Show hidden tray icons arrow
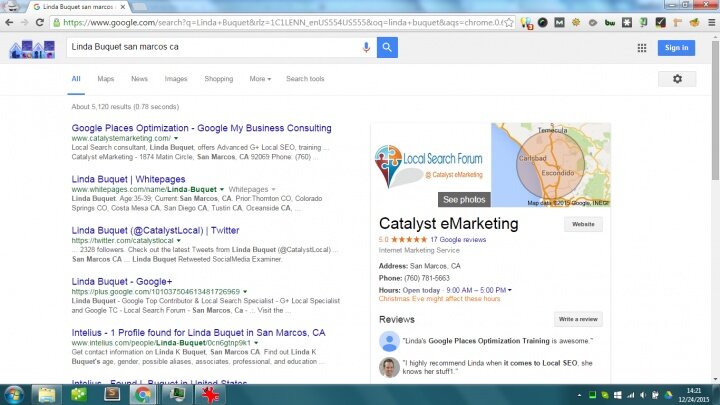720x405 pixels. tap(579, 395)
